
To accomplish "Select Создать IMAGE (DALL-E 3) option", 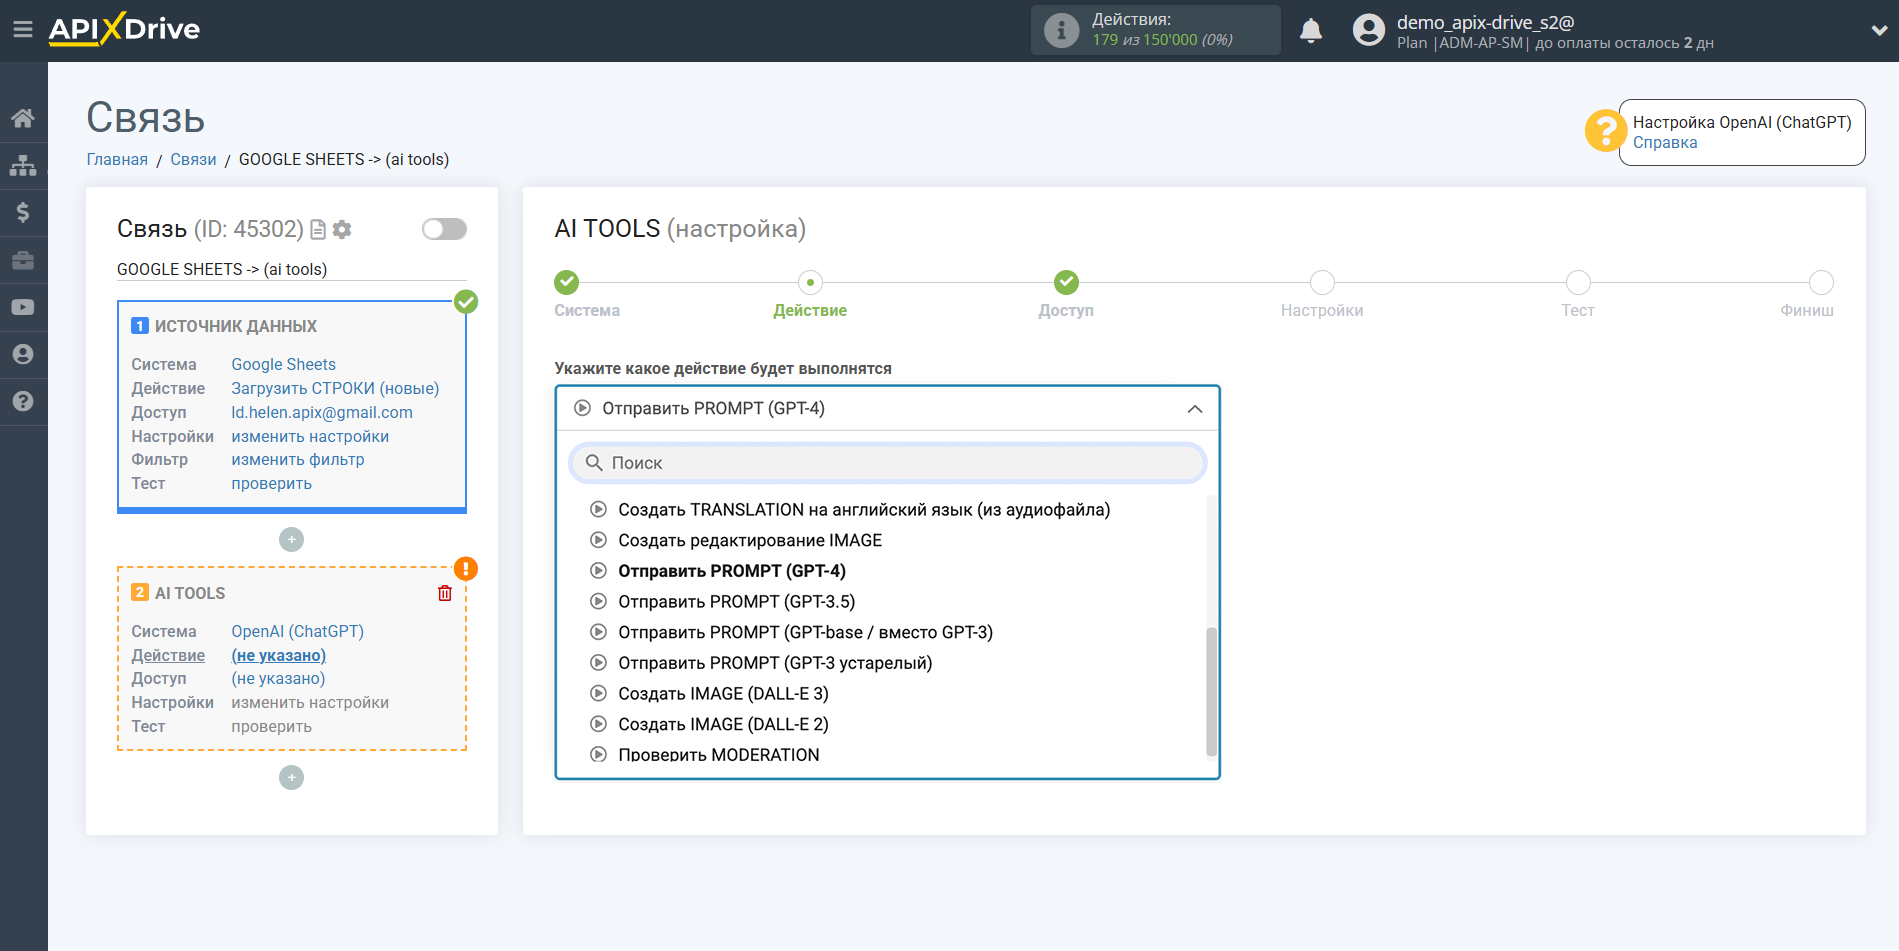I will click(723, 694).
